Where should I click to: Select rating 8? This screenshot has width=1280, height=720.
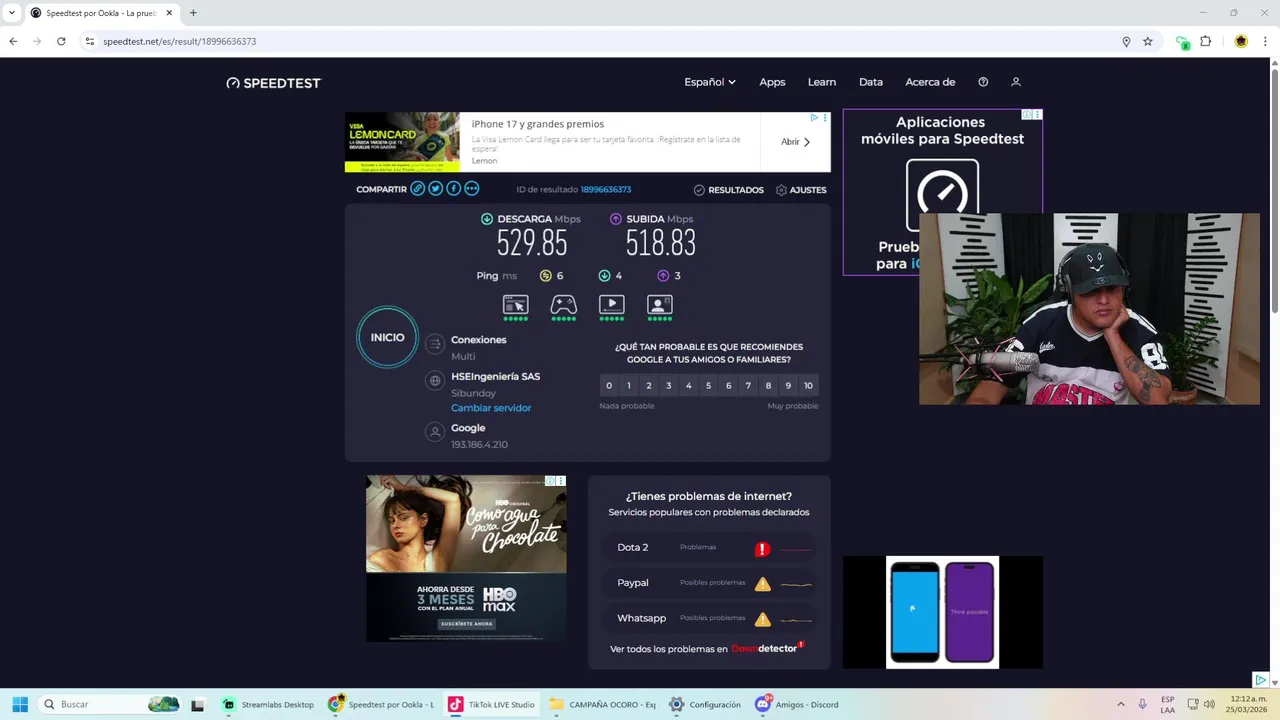tap(768, 386)
